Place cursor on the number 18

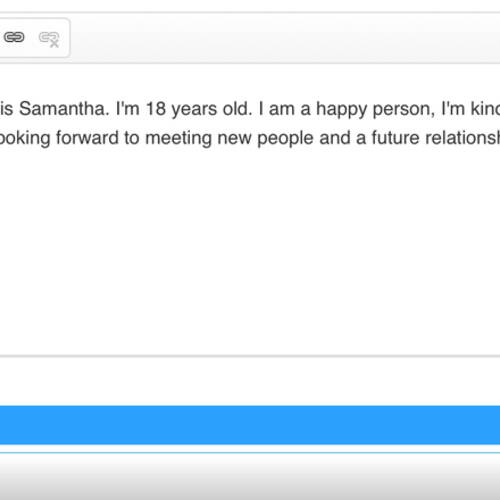point(156,109)
